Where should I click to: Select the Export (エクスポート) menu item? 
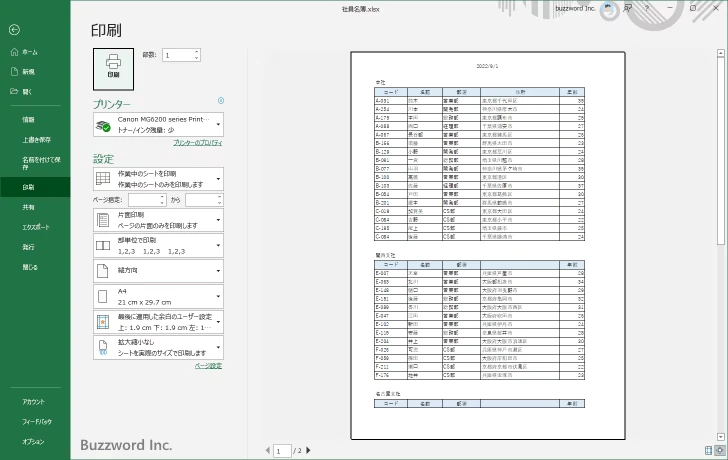pos(35,227)
